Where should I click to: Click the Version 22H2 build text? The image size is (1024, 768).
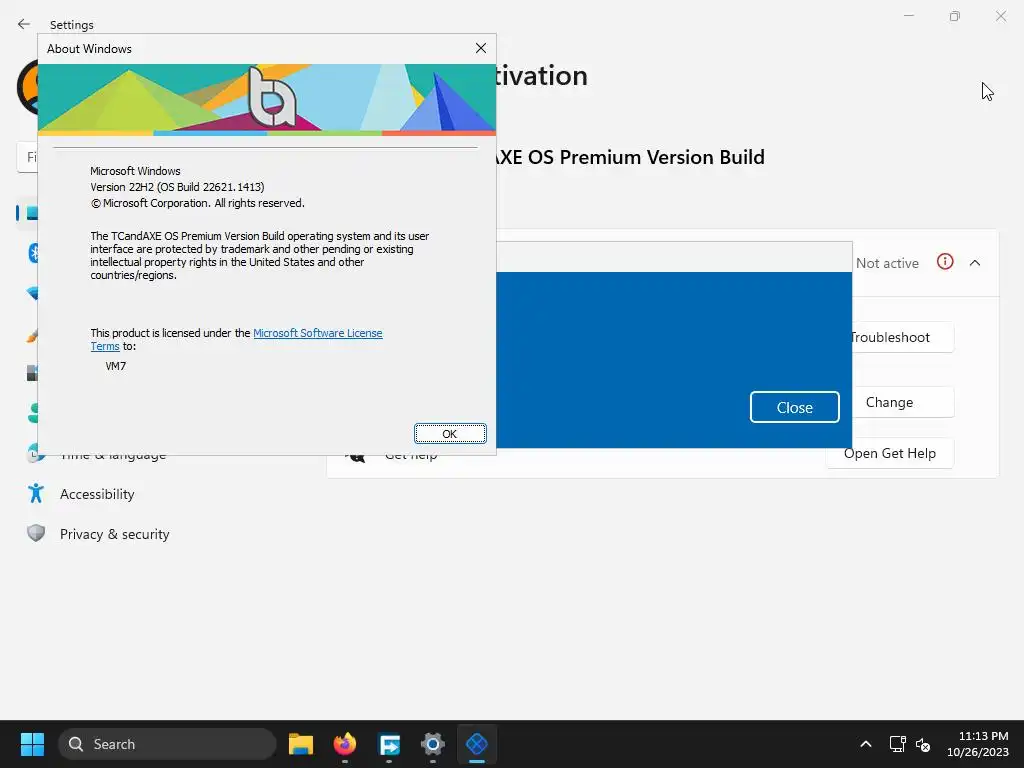(177, 187)
